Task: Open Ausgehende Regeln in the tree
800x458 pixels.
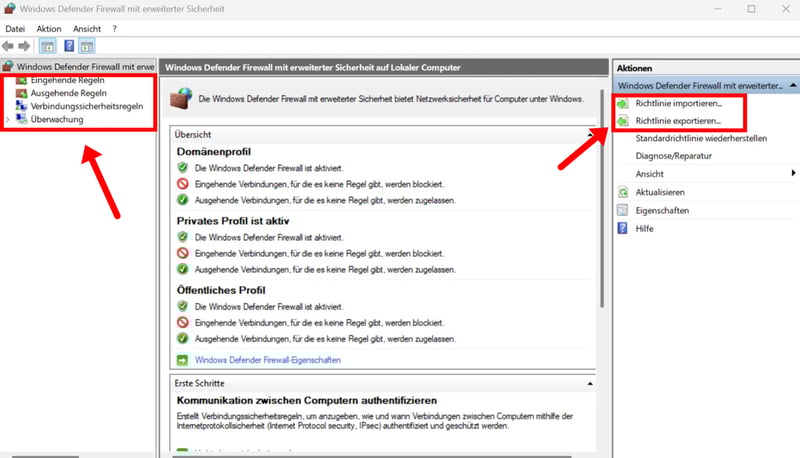Action: click(68, 93)
